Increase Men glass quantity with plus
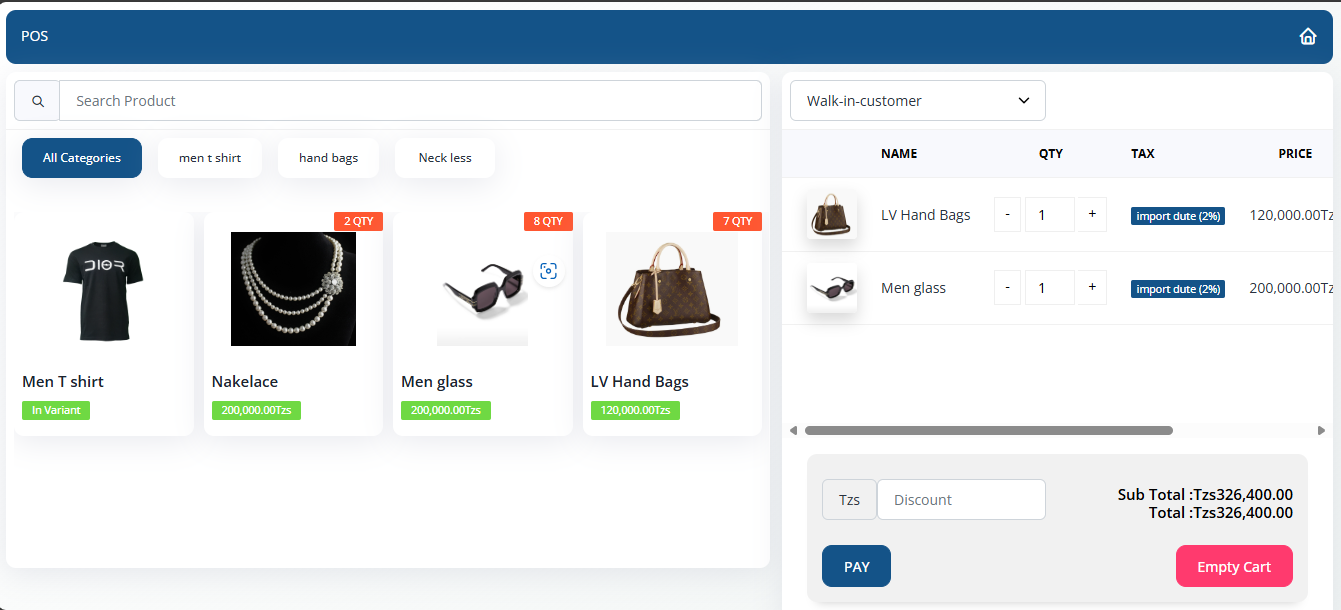The height and width of the screenshot is (610, 1341). [x=1092, y=287]
